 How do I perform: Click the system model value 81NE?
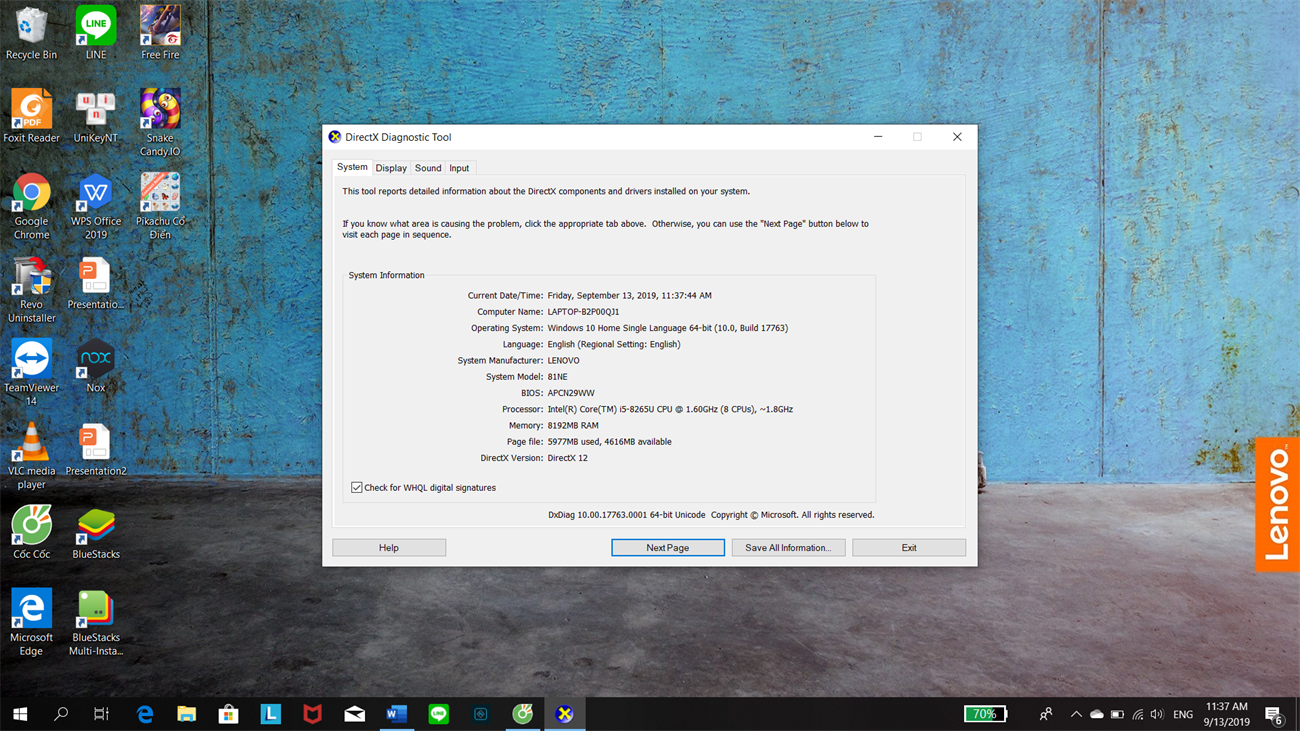pyautogui.click(x=557, y=377)
